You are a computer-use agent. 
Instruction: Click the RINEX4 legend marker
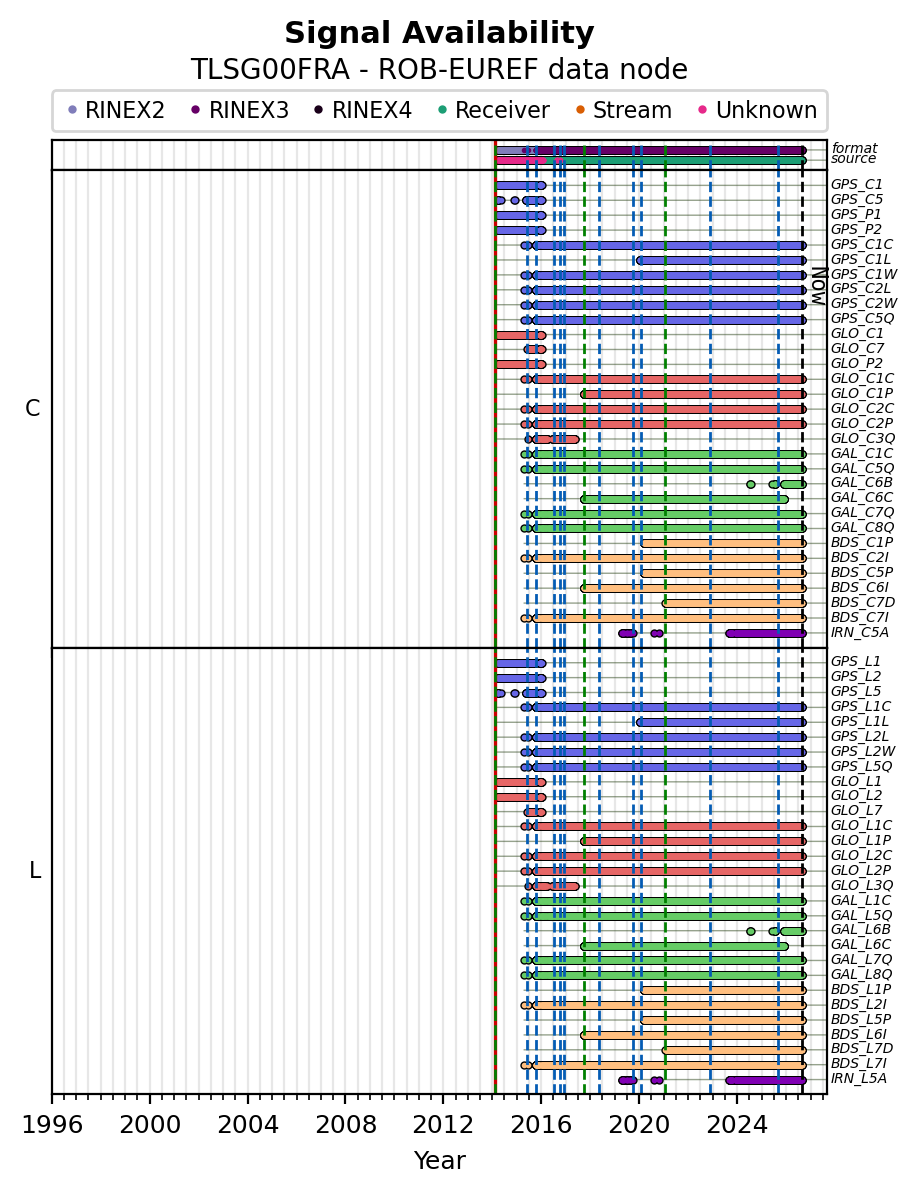point(319,110)
